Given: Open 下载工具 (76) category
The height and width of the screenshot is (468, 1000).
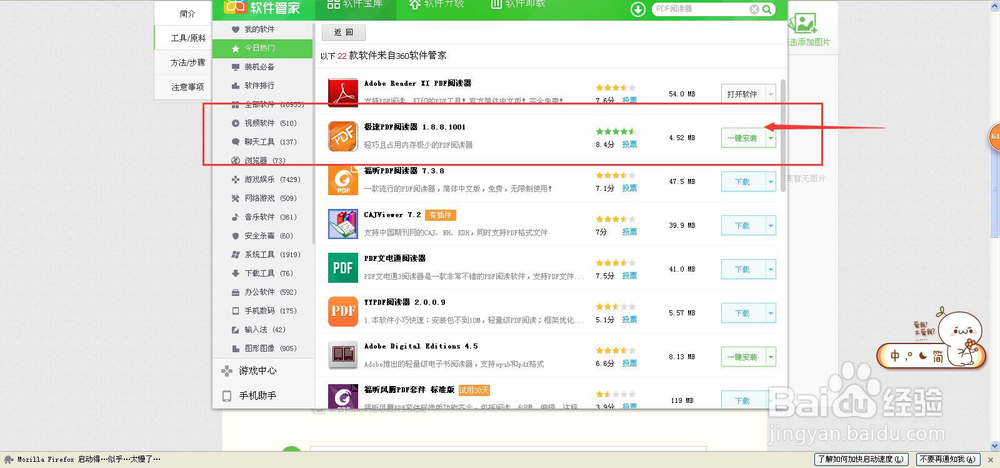Looking at the screenshot, I should [x=261, y=273].
